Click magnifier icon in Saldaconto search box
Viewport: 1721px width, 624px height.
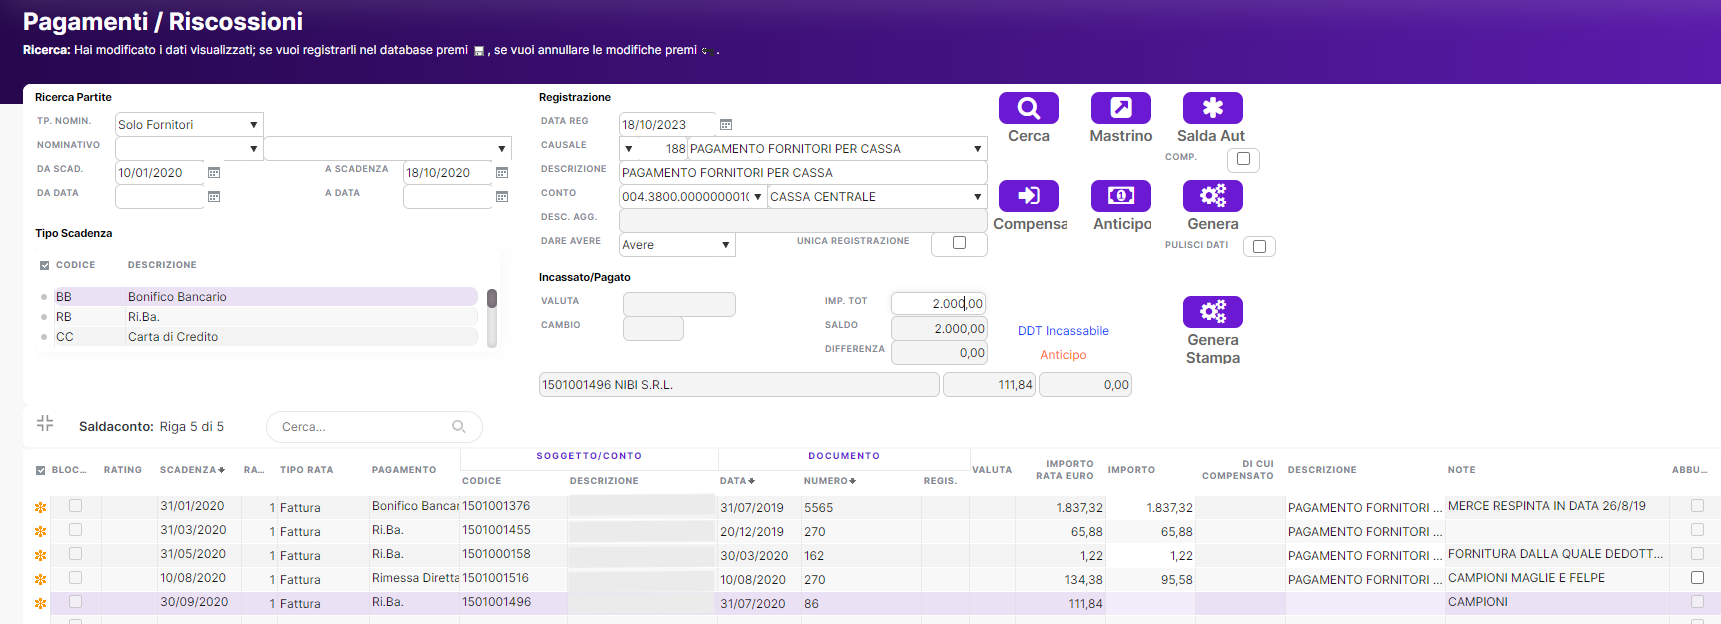(459, 427)
